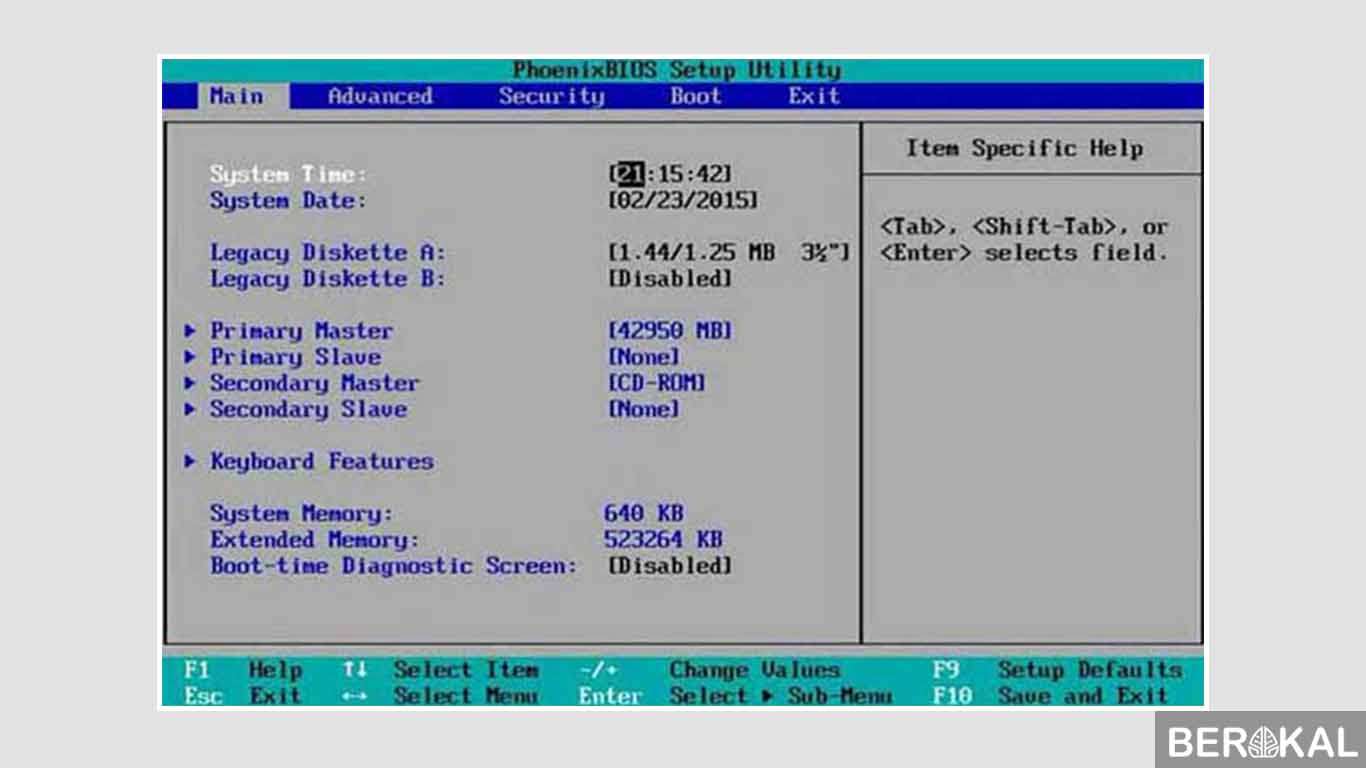Click the Legacy Diskette B label

(327, 279)
